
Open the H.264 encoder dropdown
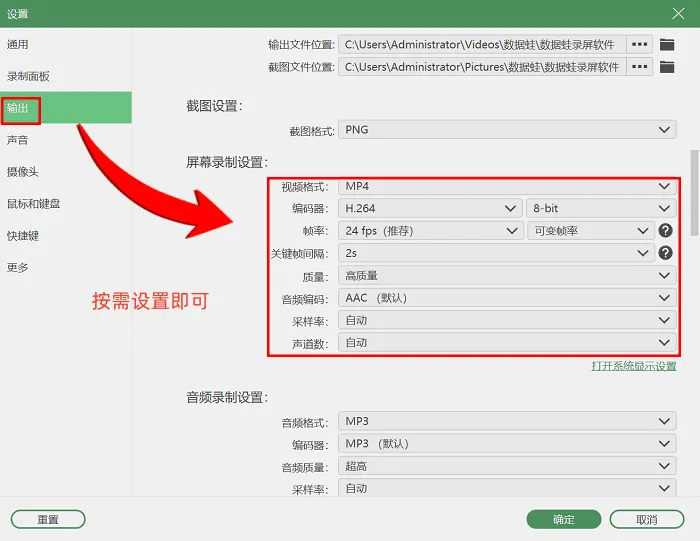click(430, 208)
